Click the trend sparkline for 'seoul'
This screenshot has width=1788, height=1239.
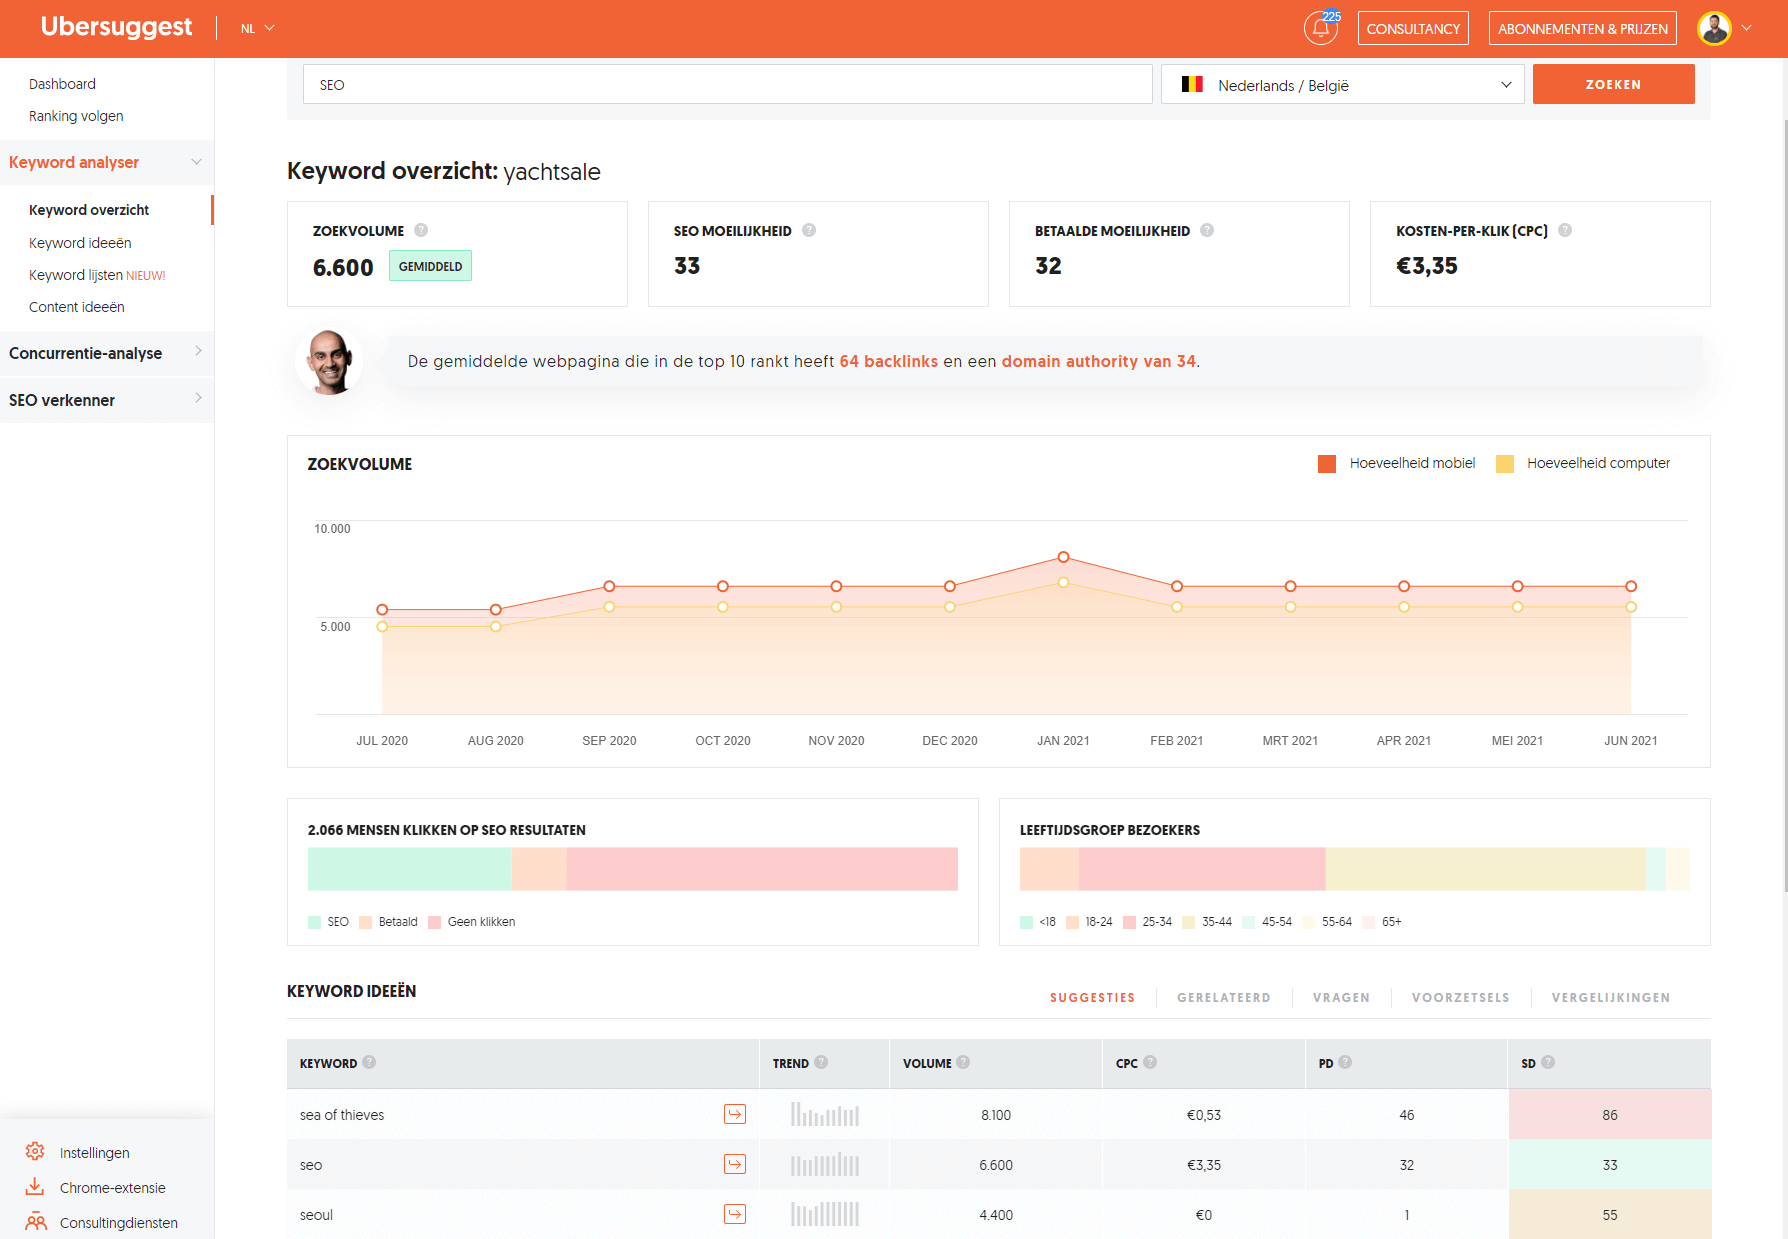click(x=825, y=1214)
